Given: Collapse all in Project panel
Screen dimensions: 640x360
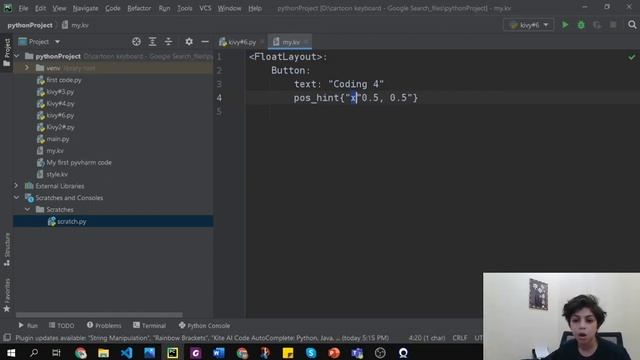Looking at the screenshot, I should (168, 42).
